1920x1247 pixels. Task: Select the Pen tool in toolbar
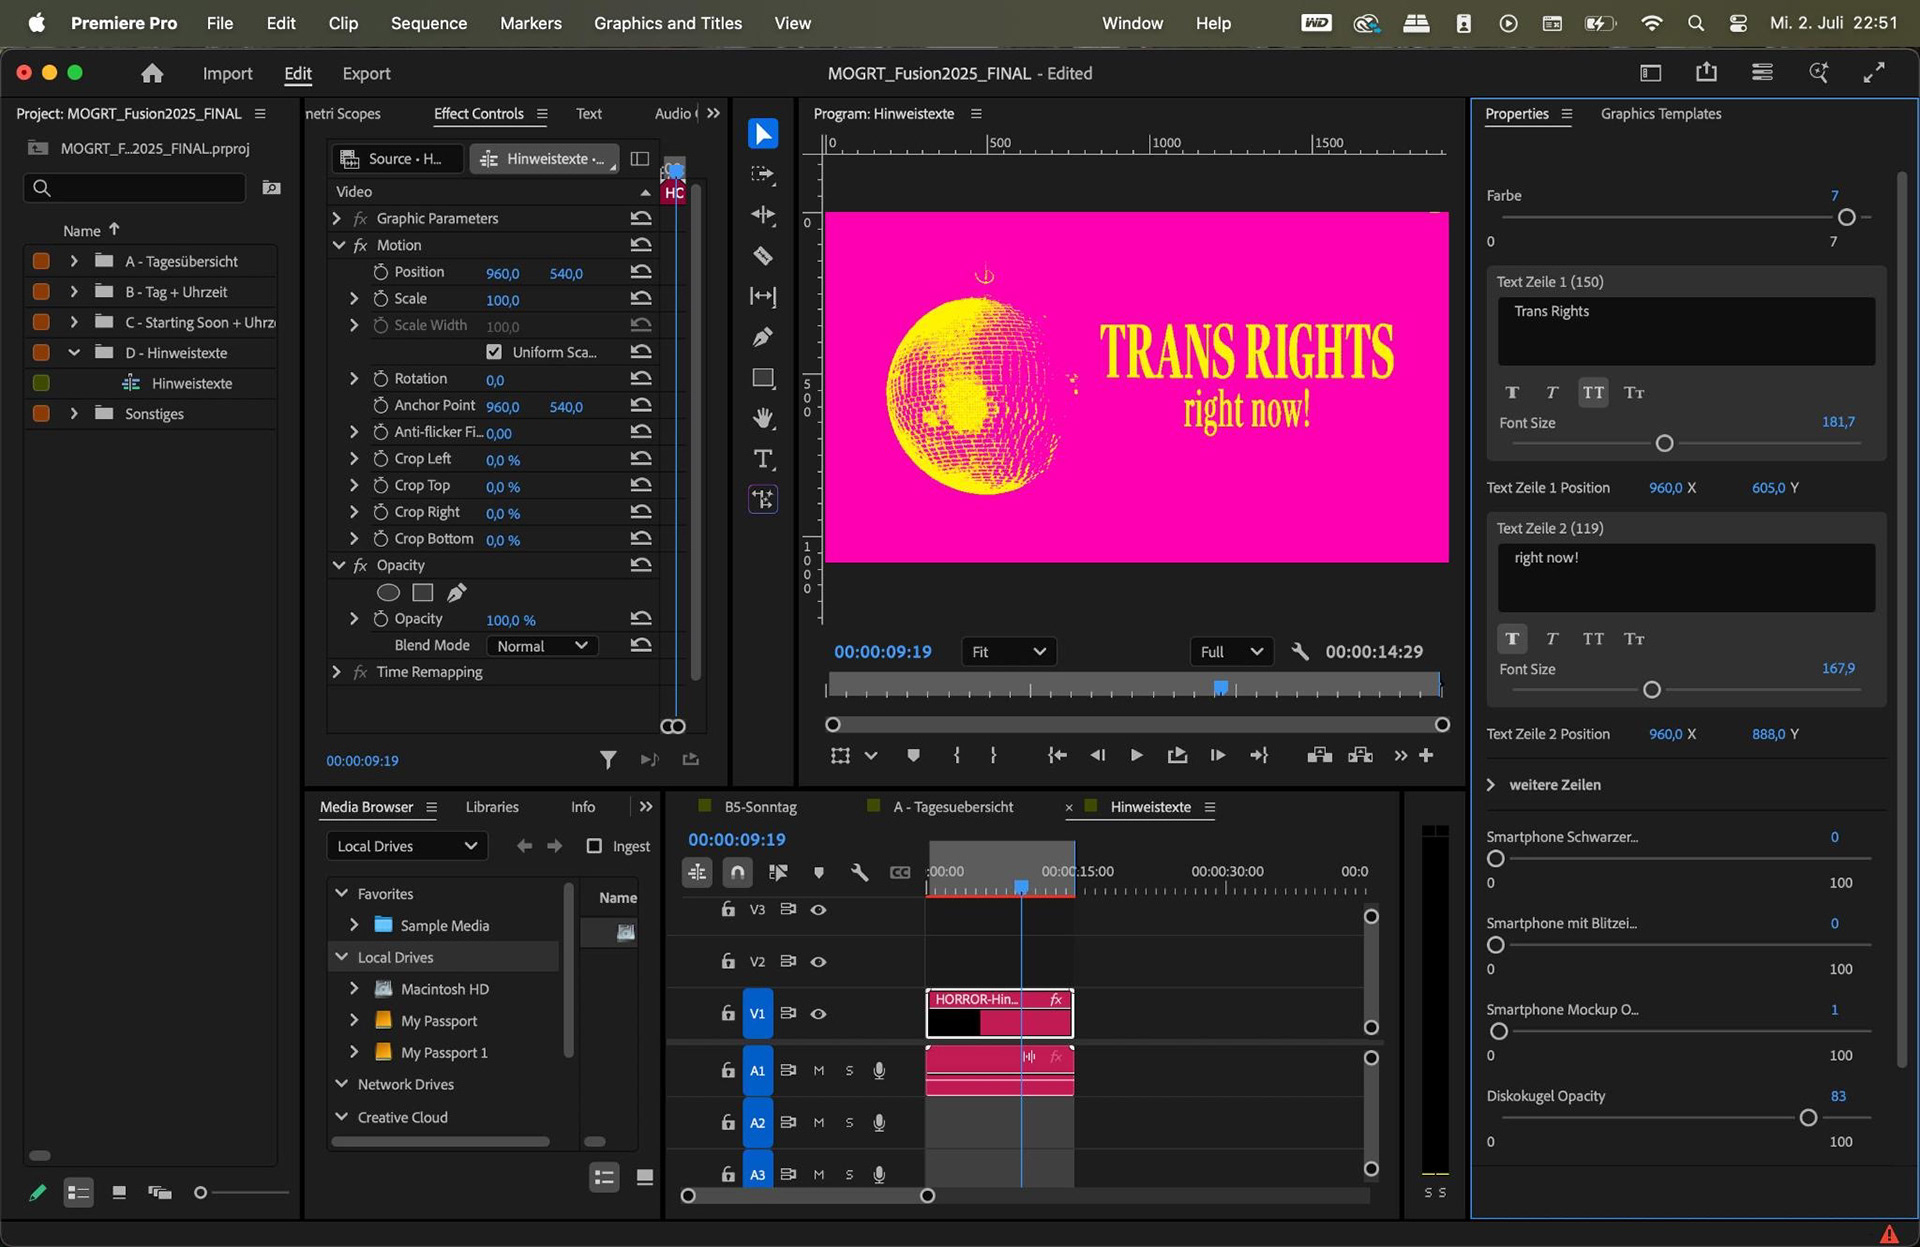763,337
